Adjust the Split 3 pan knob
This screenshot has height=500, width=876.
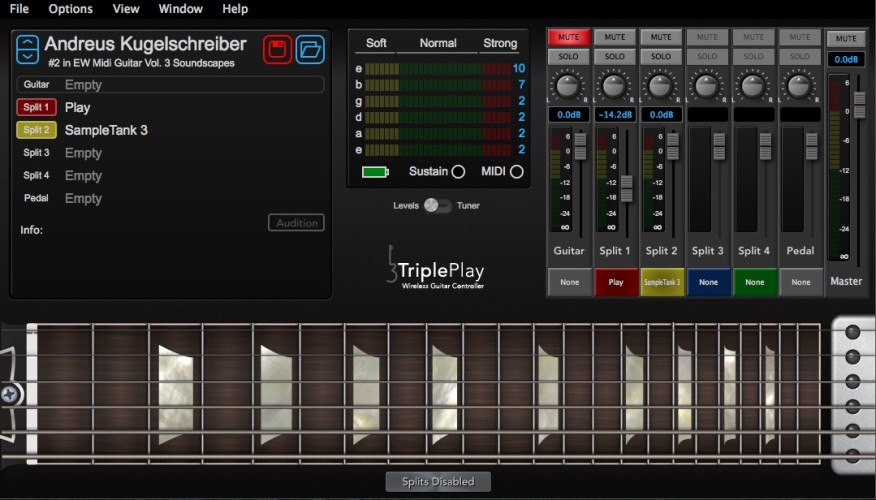pyautogui.click(x=707, y=85)
